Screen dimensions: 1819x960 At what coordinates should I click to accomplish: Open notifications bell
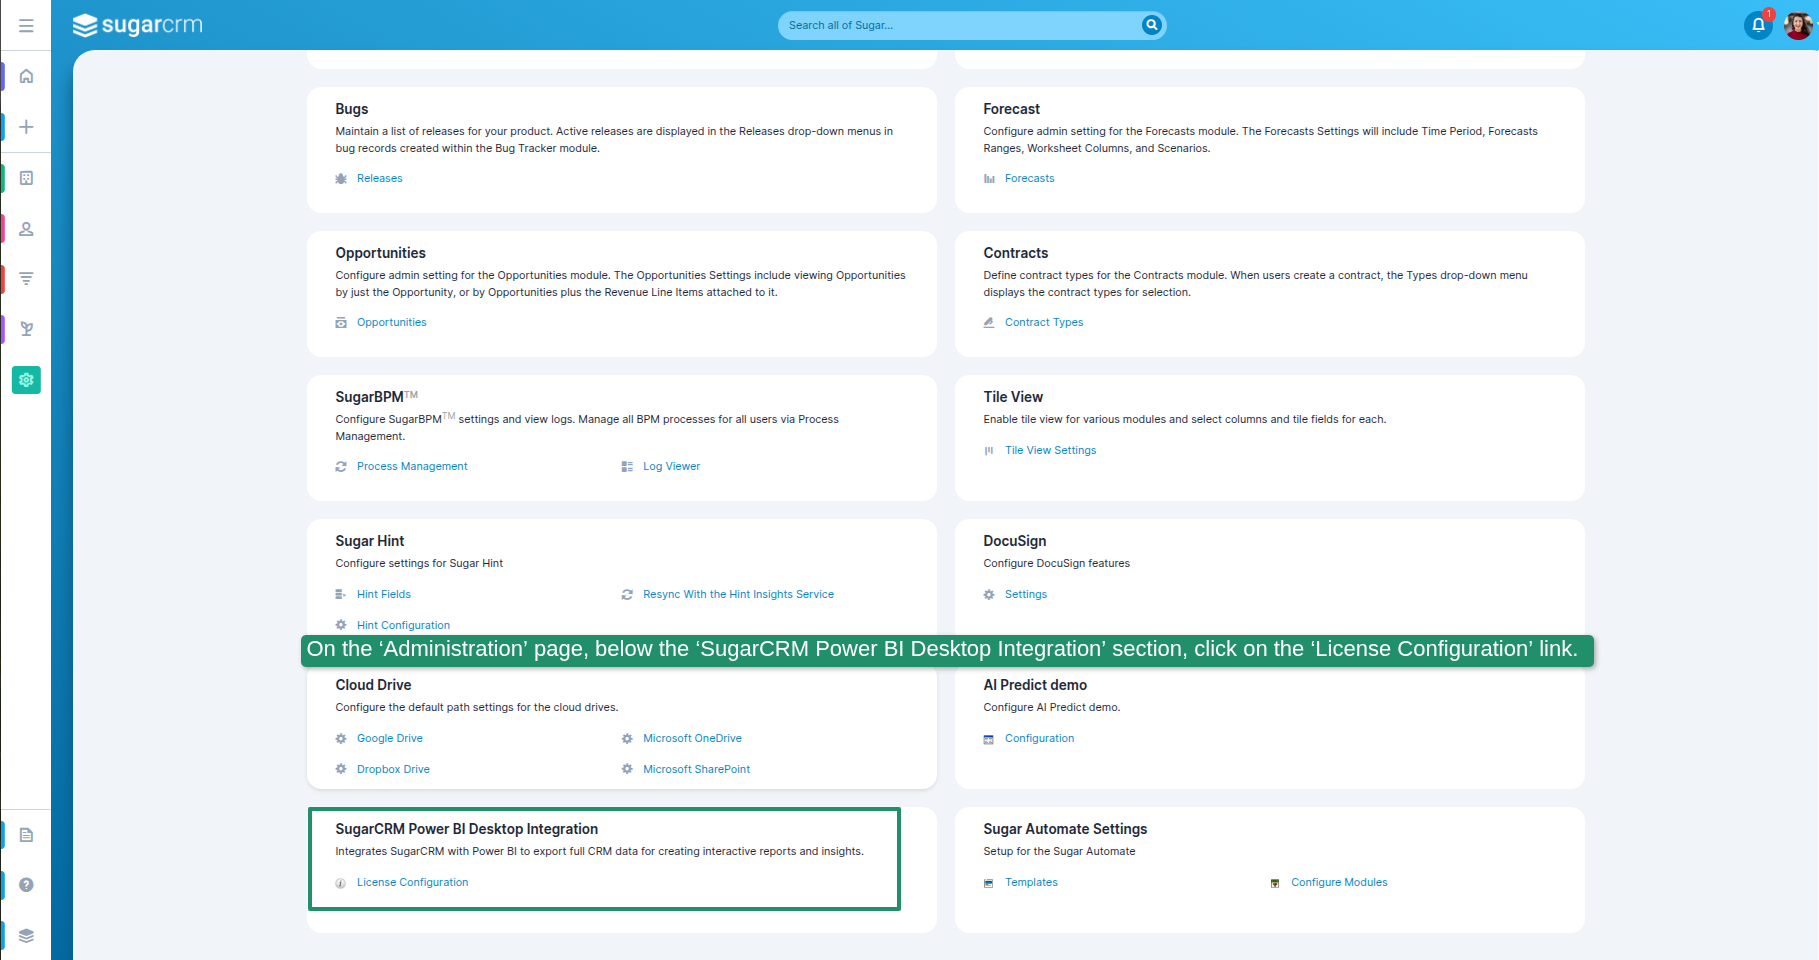[1757, 25]
